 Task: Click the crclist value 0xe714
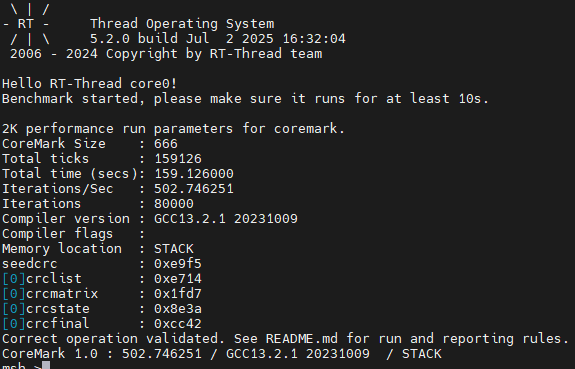pyautogui.click(x=178, y=279)
